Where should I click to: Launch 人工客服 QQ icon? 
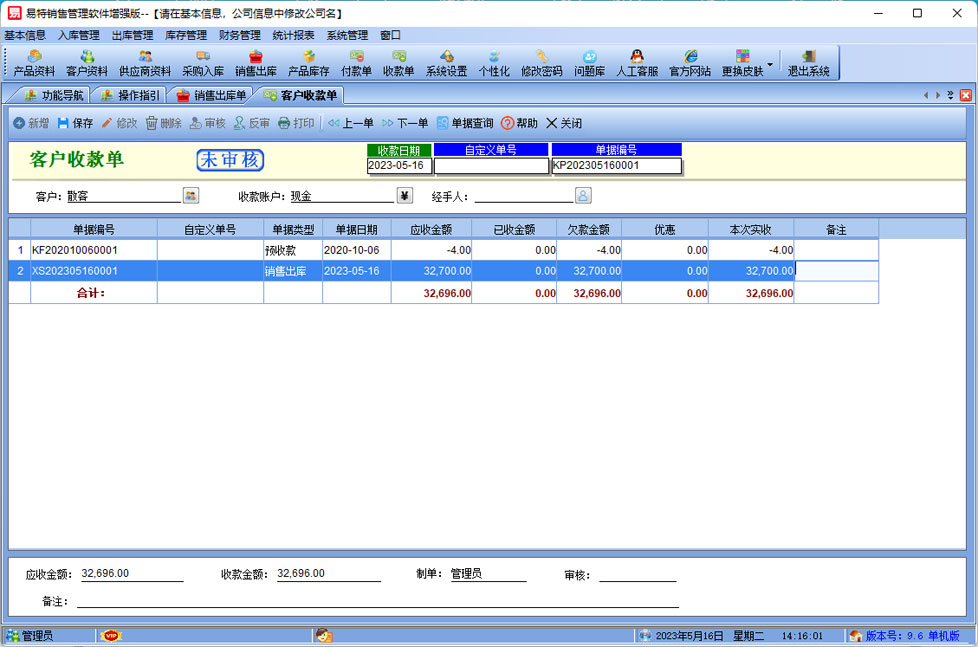[637, 63]
